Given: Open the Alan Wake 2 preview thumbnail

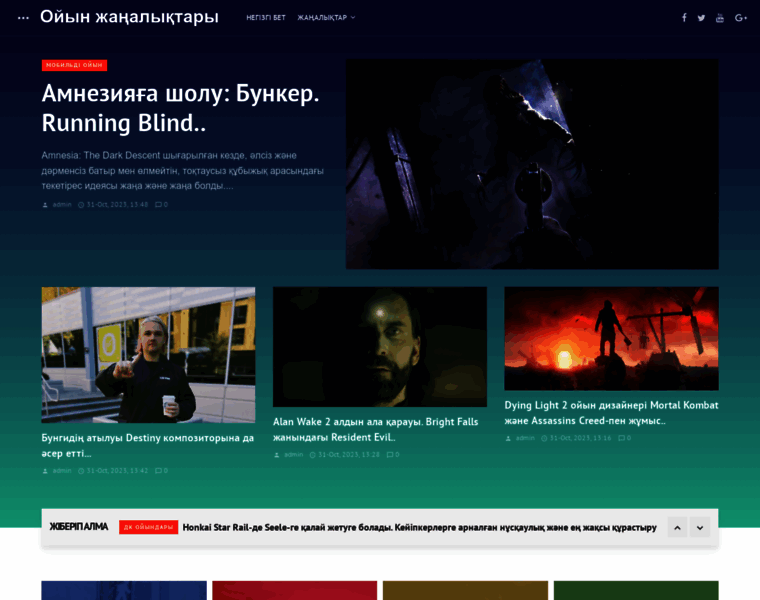Looking at the screenshot, I should 380,347.
